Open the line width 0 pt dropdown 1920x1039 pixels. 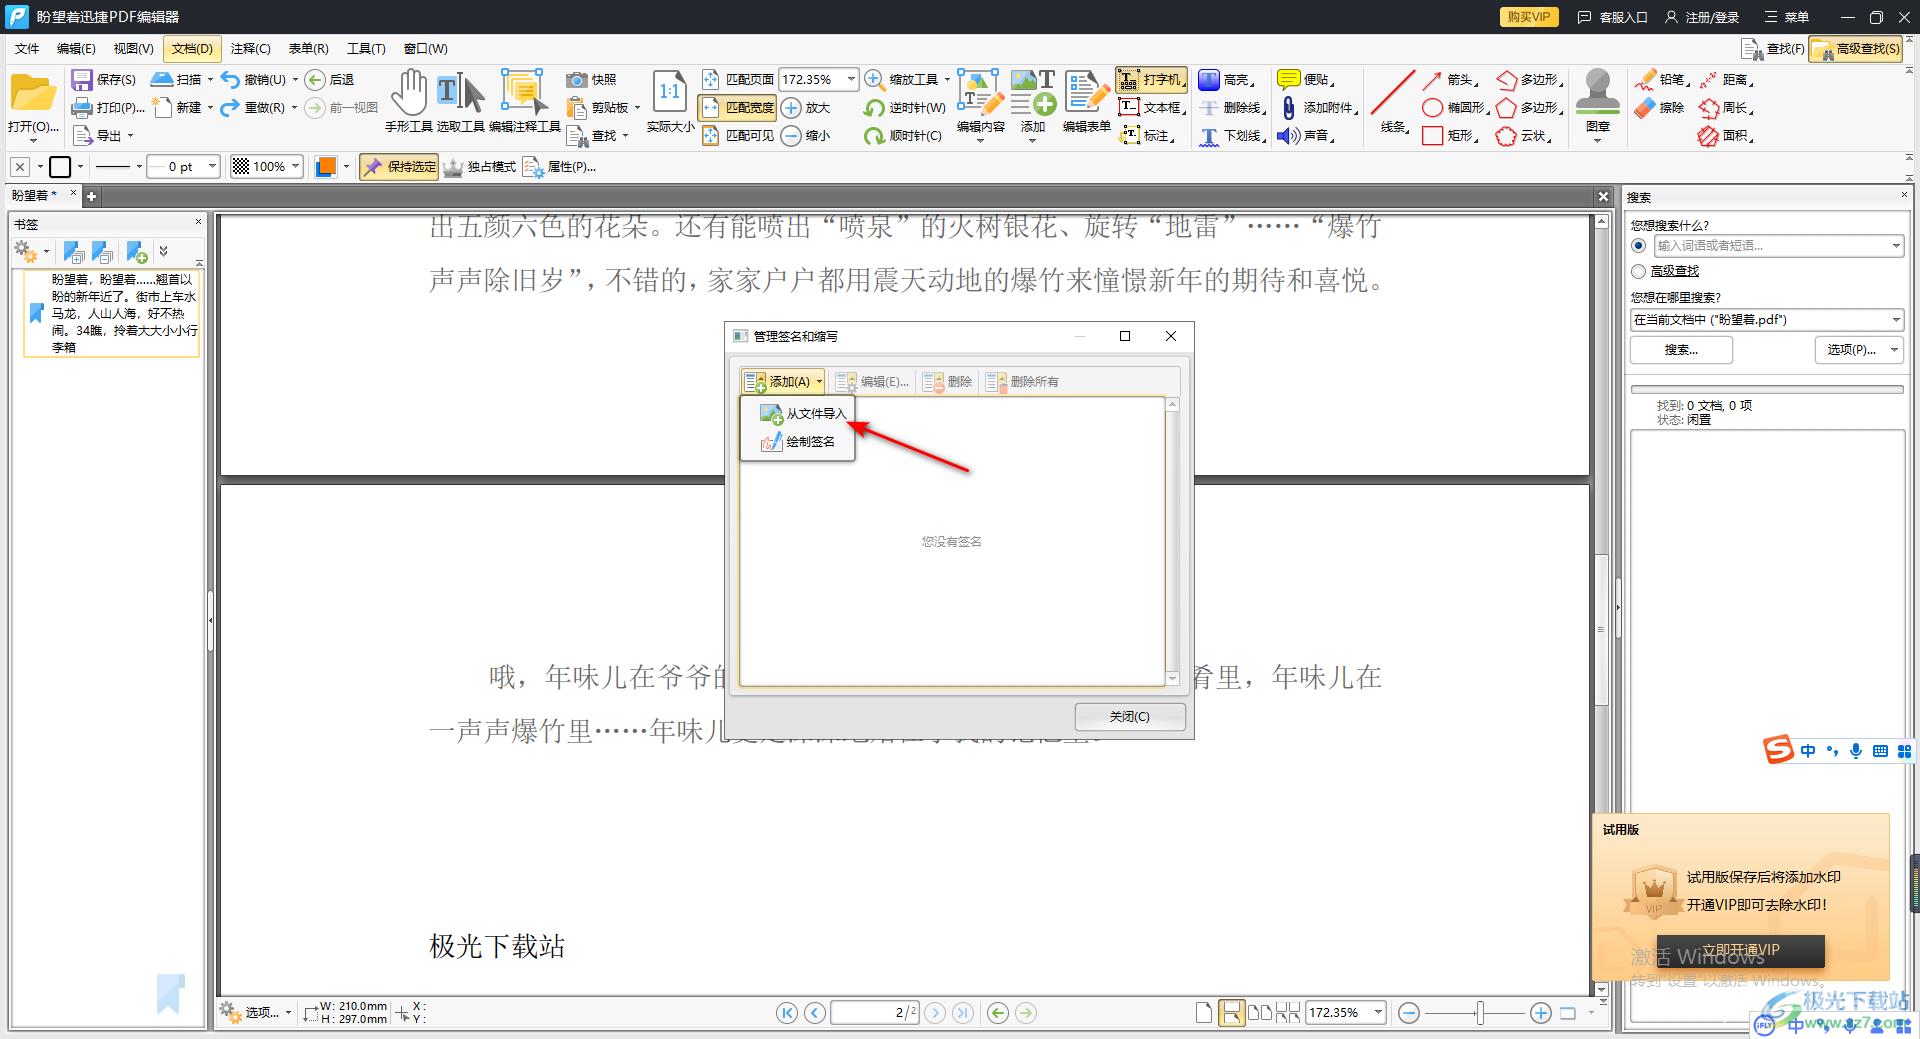213,167
